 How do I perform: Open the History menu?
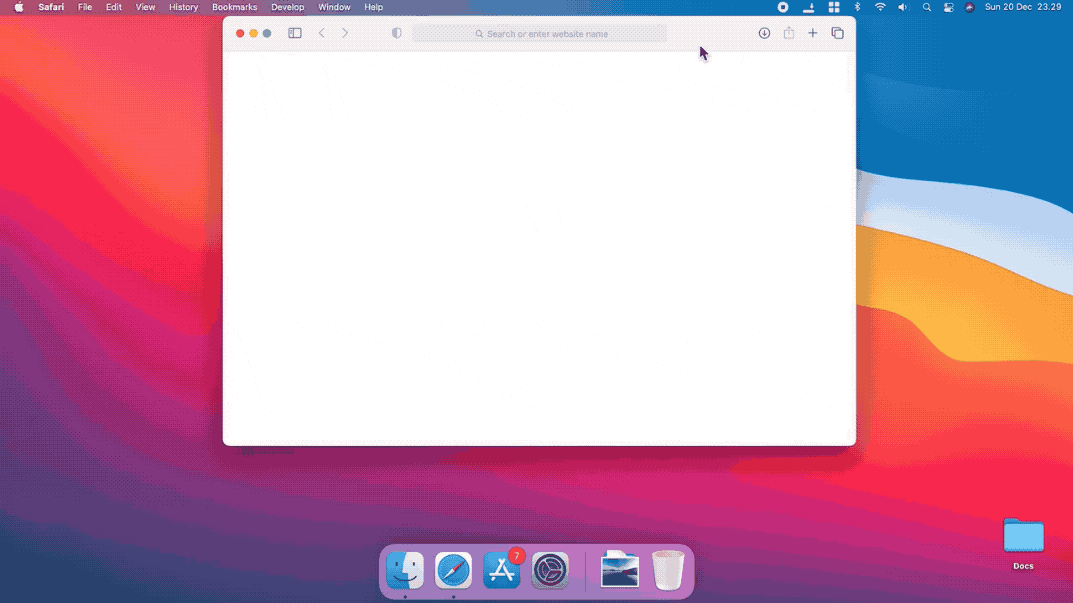[x=183, y=7]
